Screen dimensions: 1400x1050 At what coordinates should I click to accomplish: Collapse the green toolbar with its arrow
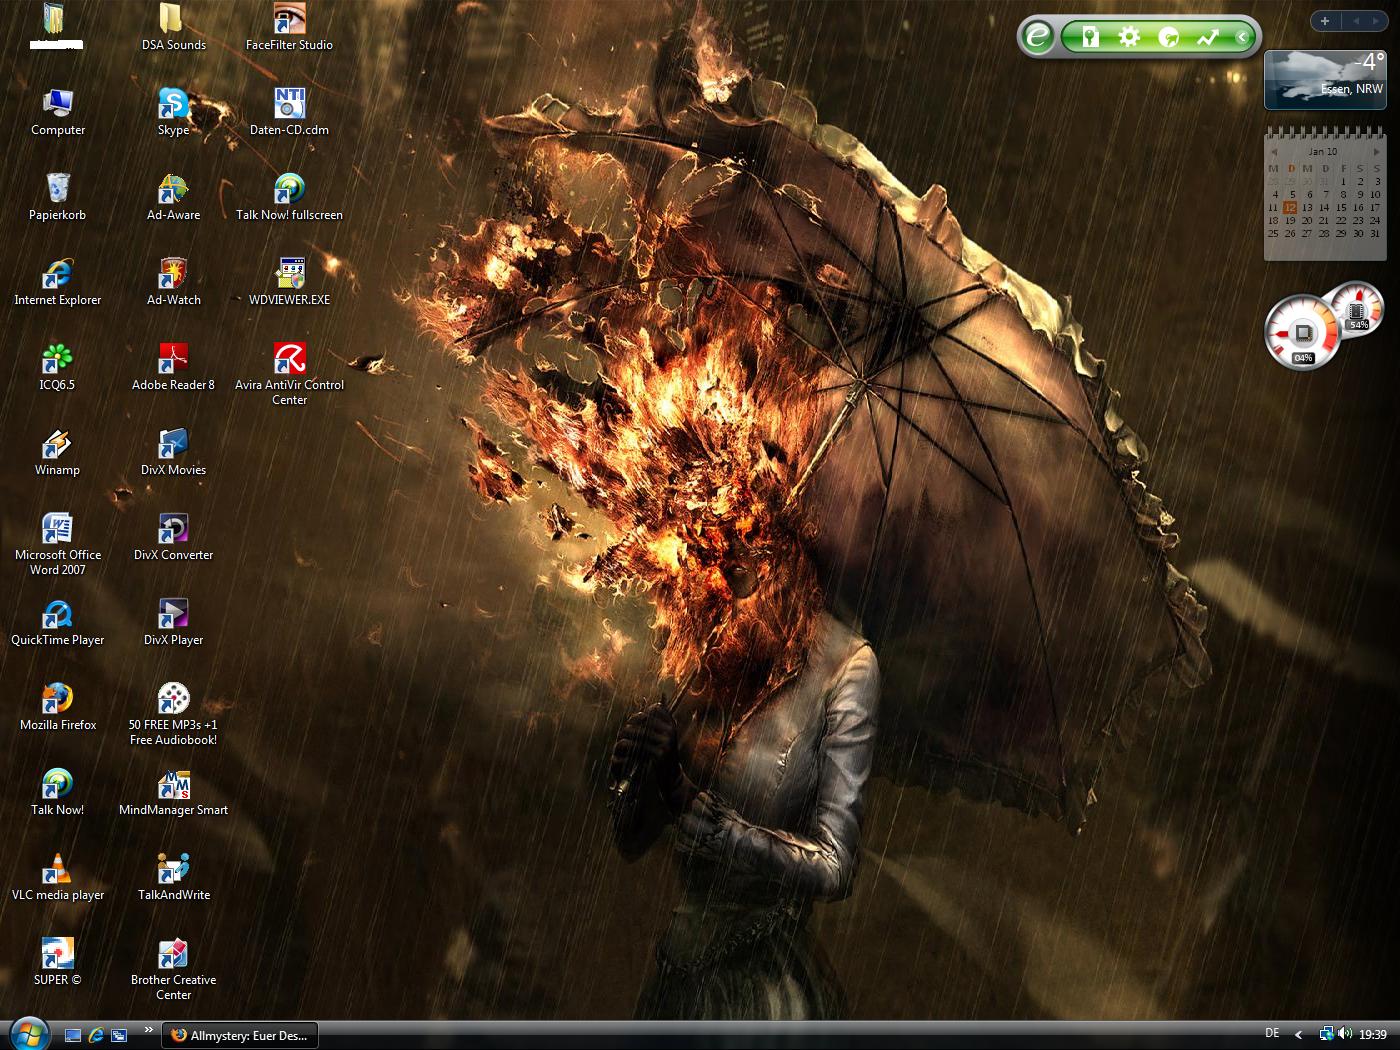(x=1241, y=37)
